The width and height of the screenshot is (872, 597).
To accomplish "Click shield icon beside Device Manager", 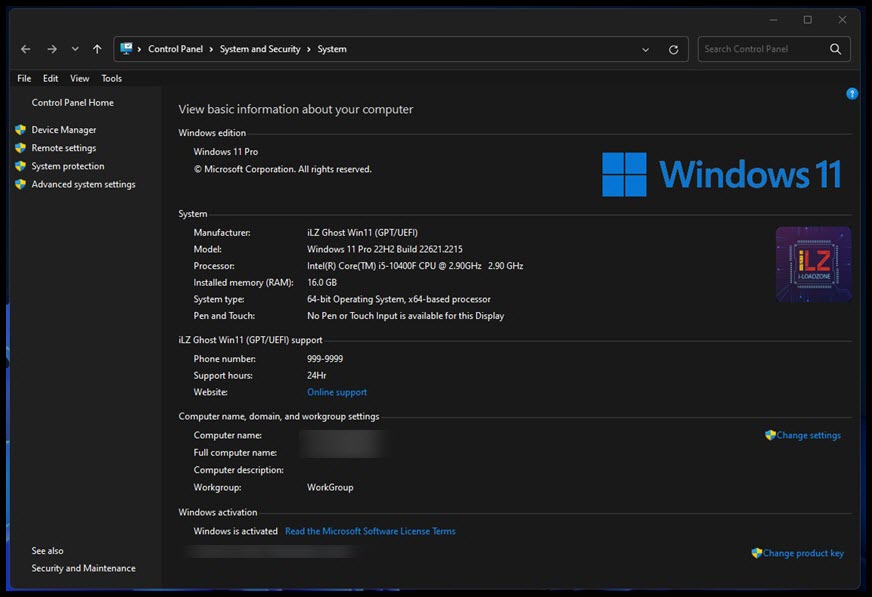I will pos(21,130).
